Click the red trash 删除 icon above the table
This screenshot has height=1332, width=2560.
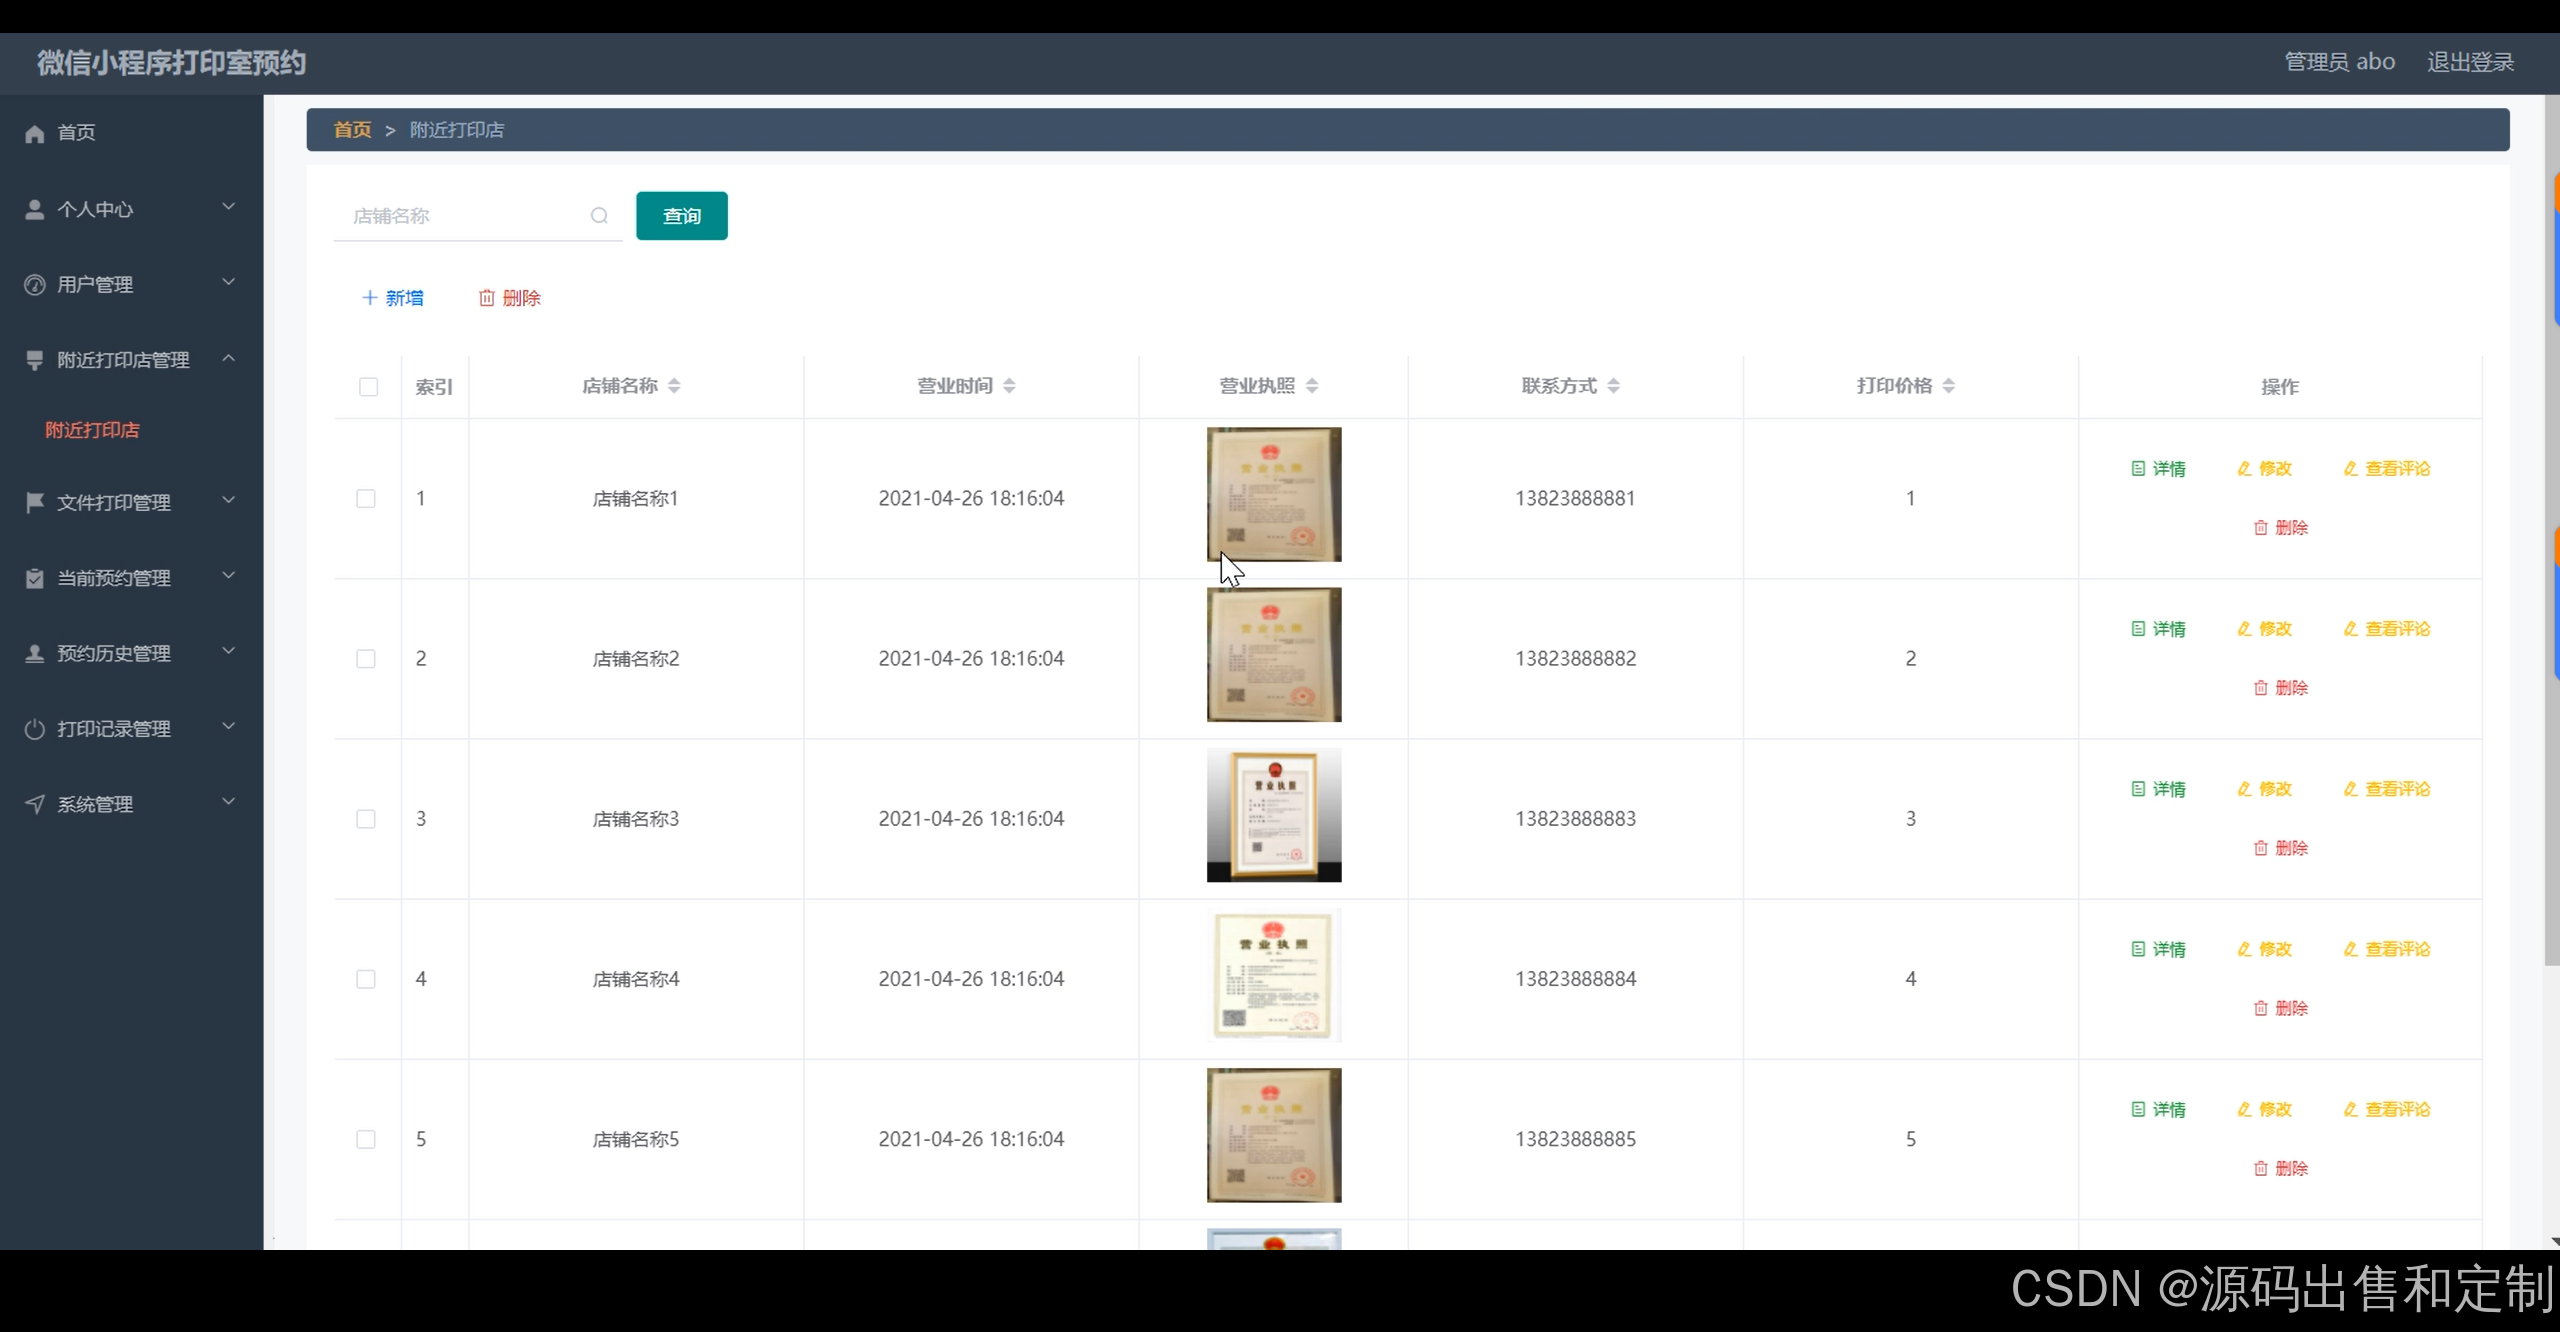tap(487, 298)
